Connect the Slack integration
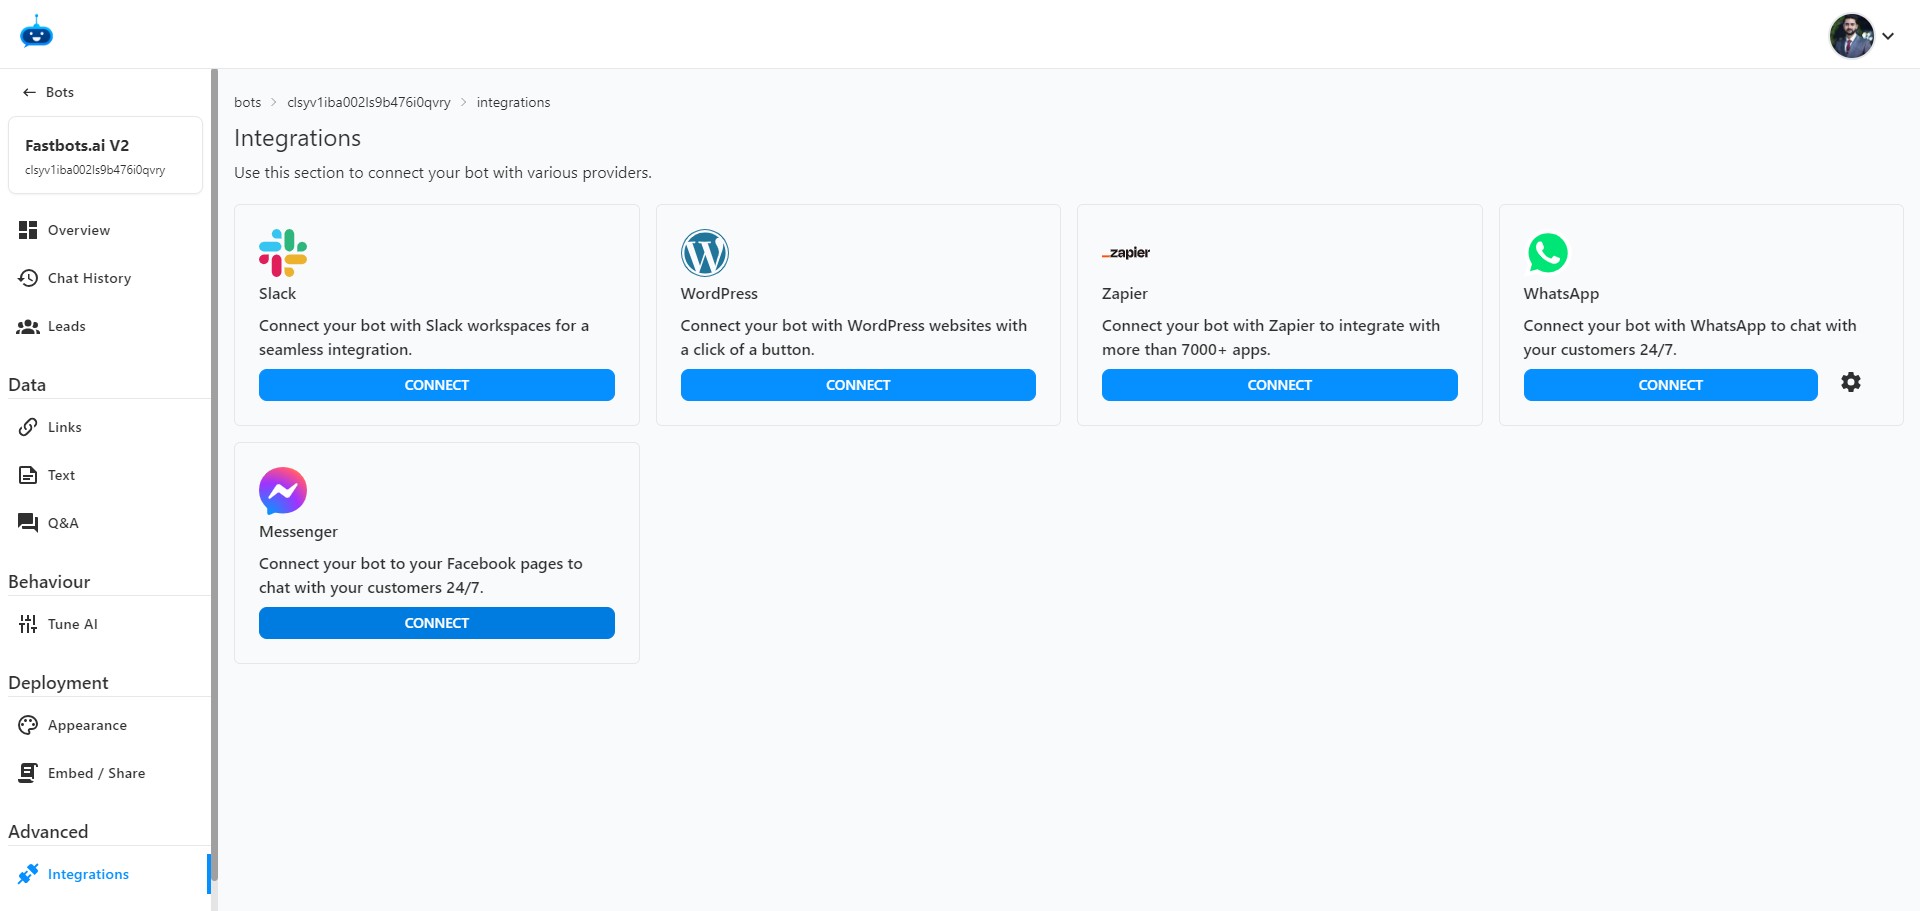Image resolution: width=1920 pixels, height=911 pixels. pos(437,385)
